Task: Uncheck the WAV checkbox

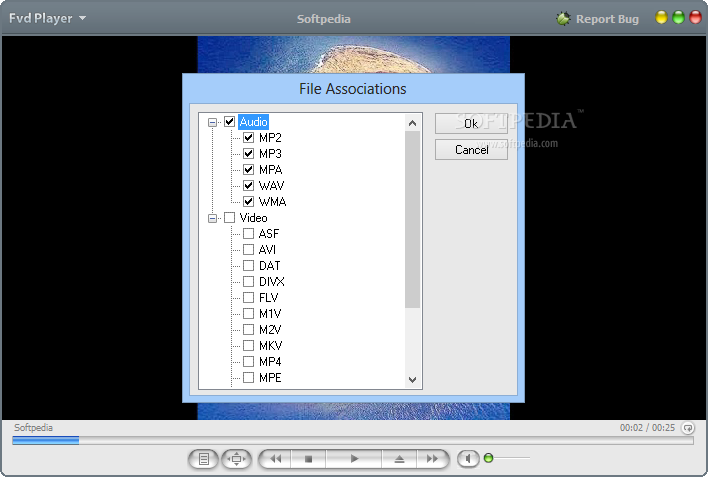Action: [248, 185]
